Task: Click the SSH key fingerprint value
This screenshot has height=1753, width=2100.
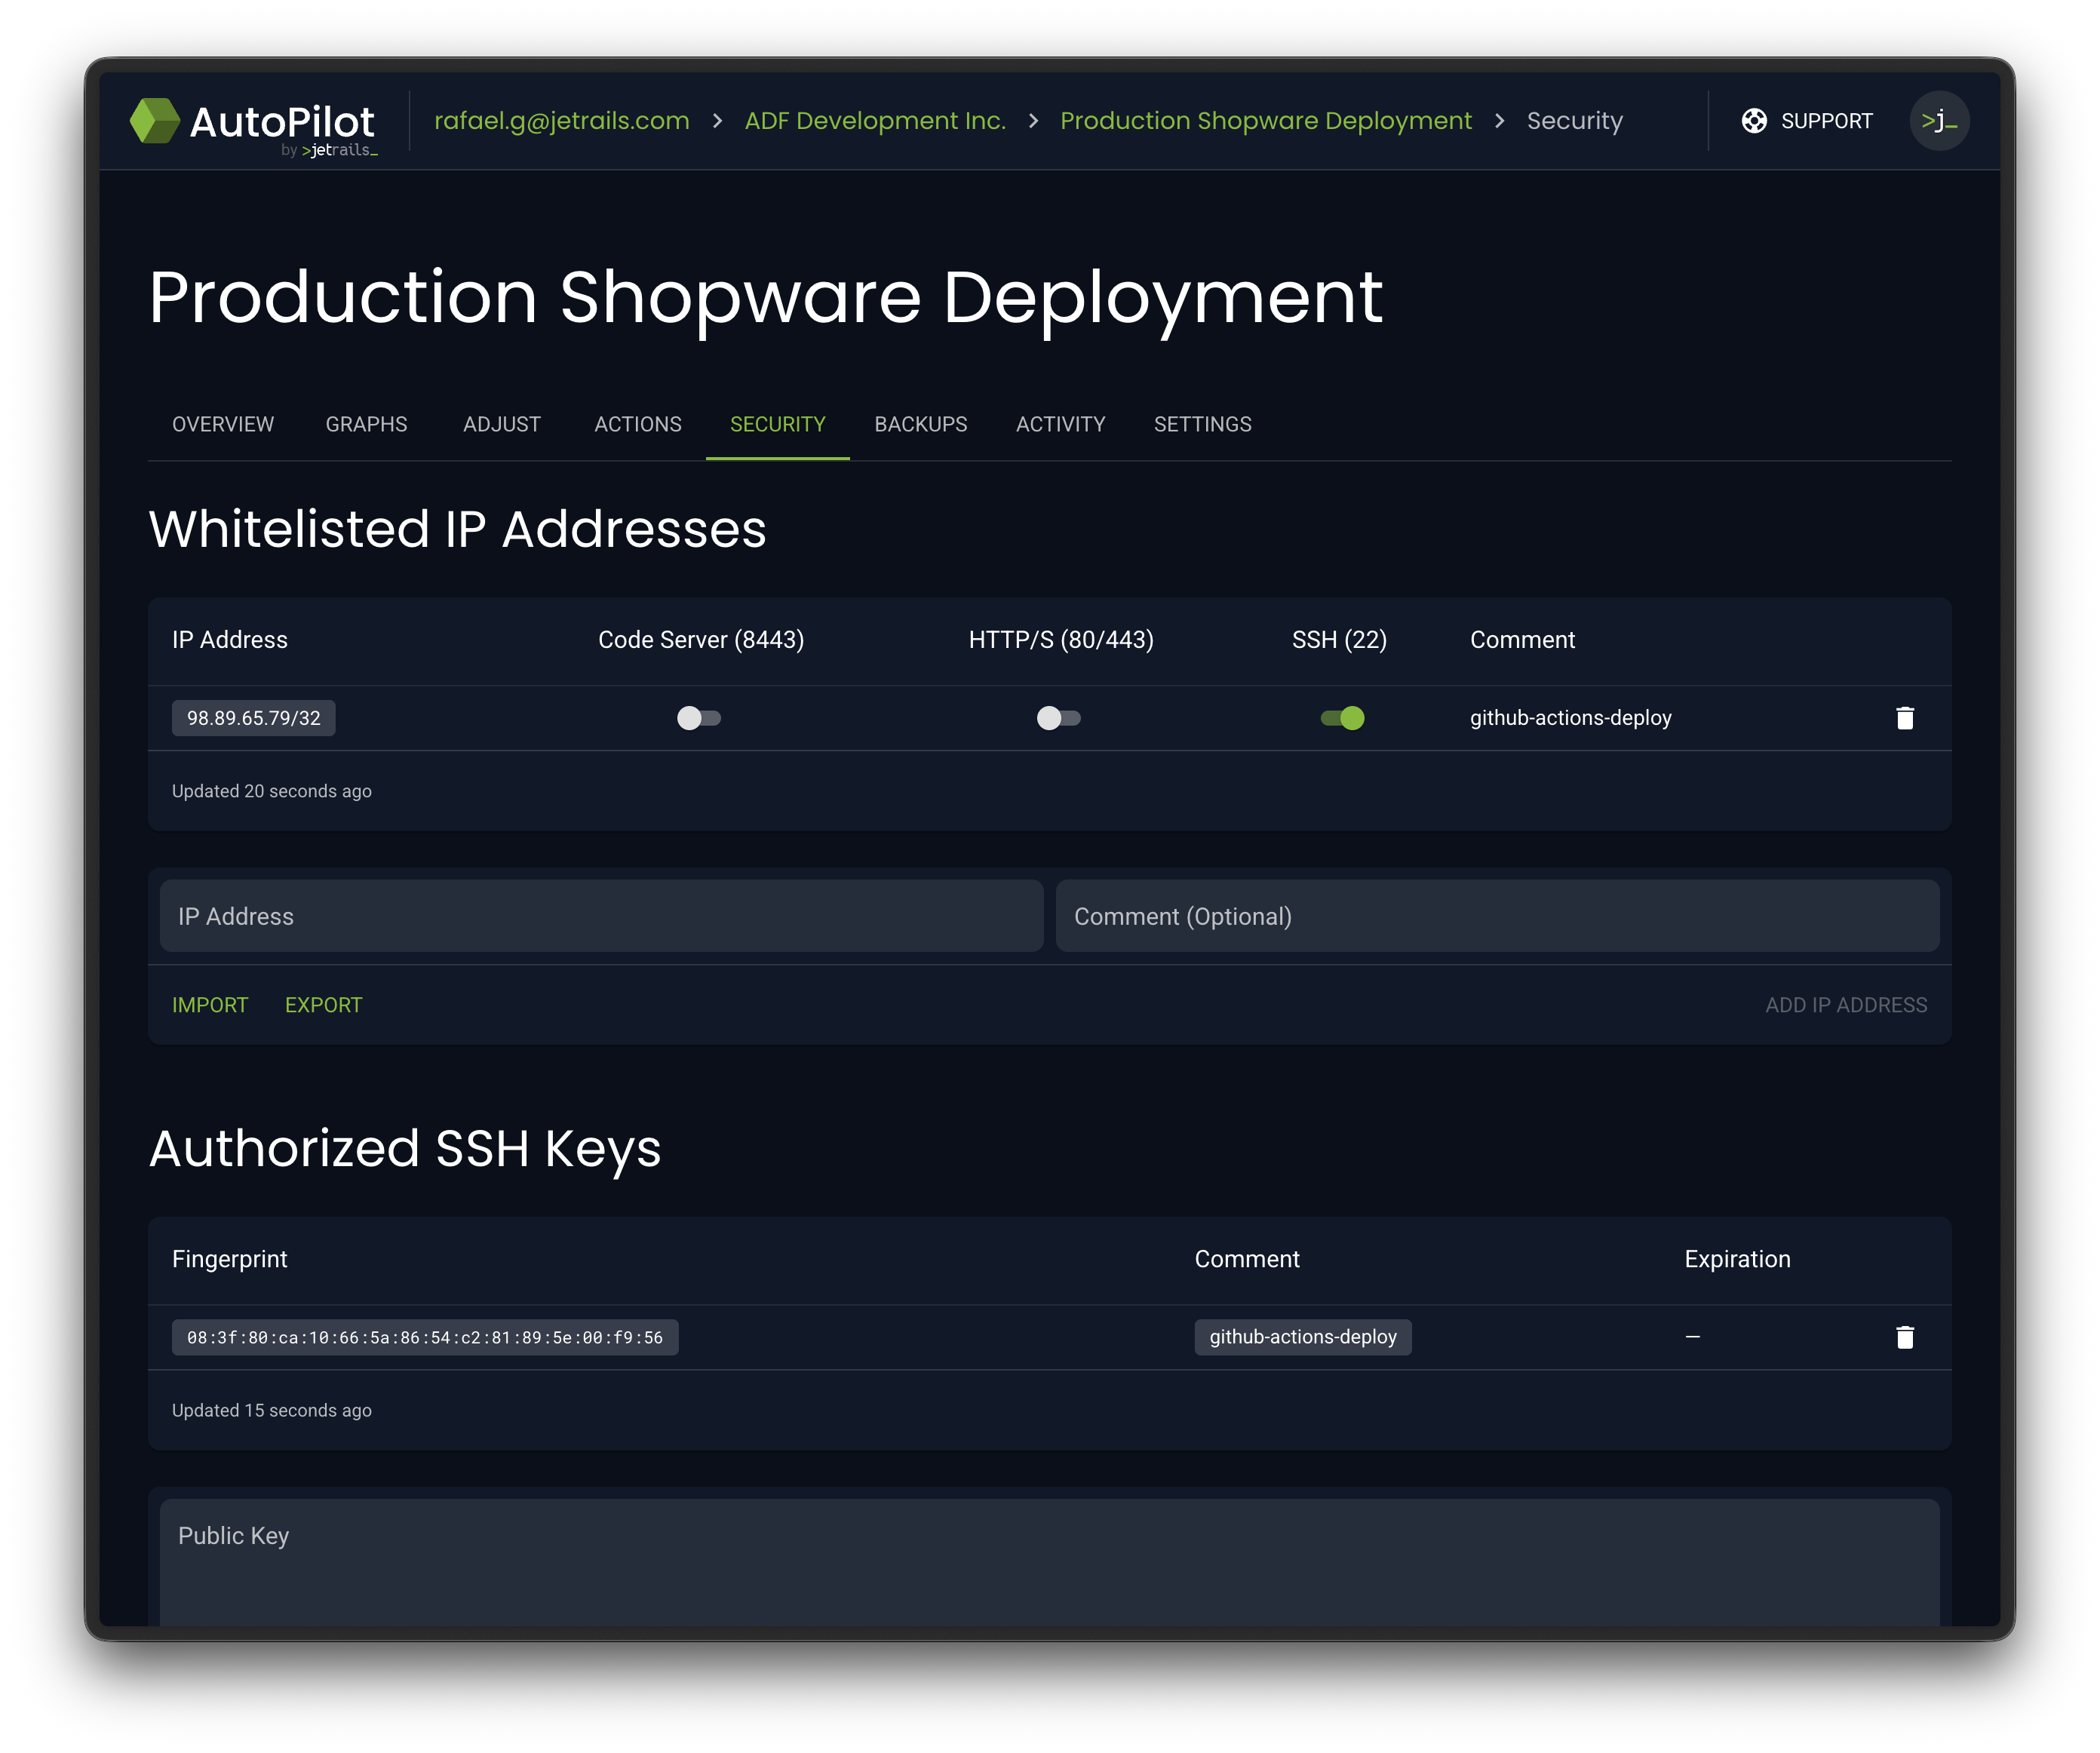Action: pos(425,1337)
